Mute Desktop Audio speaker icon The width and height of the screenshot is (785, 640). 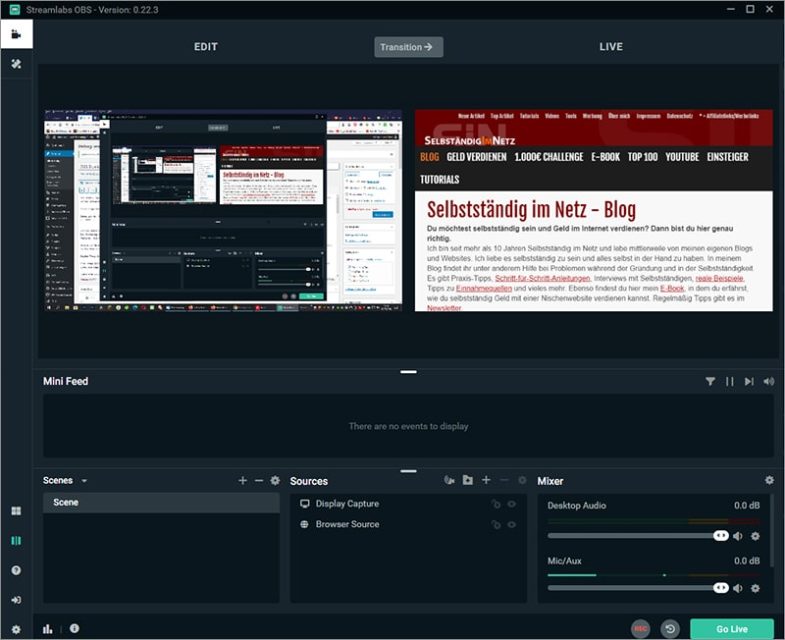pos(738,536)
